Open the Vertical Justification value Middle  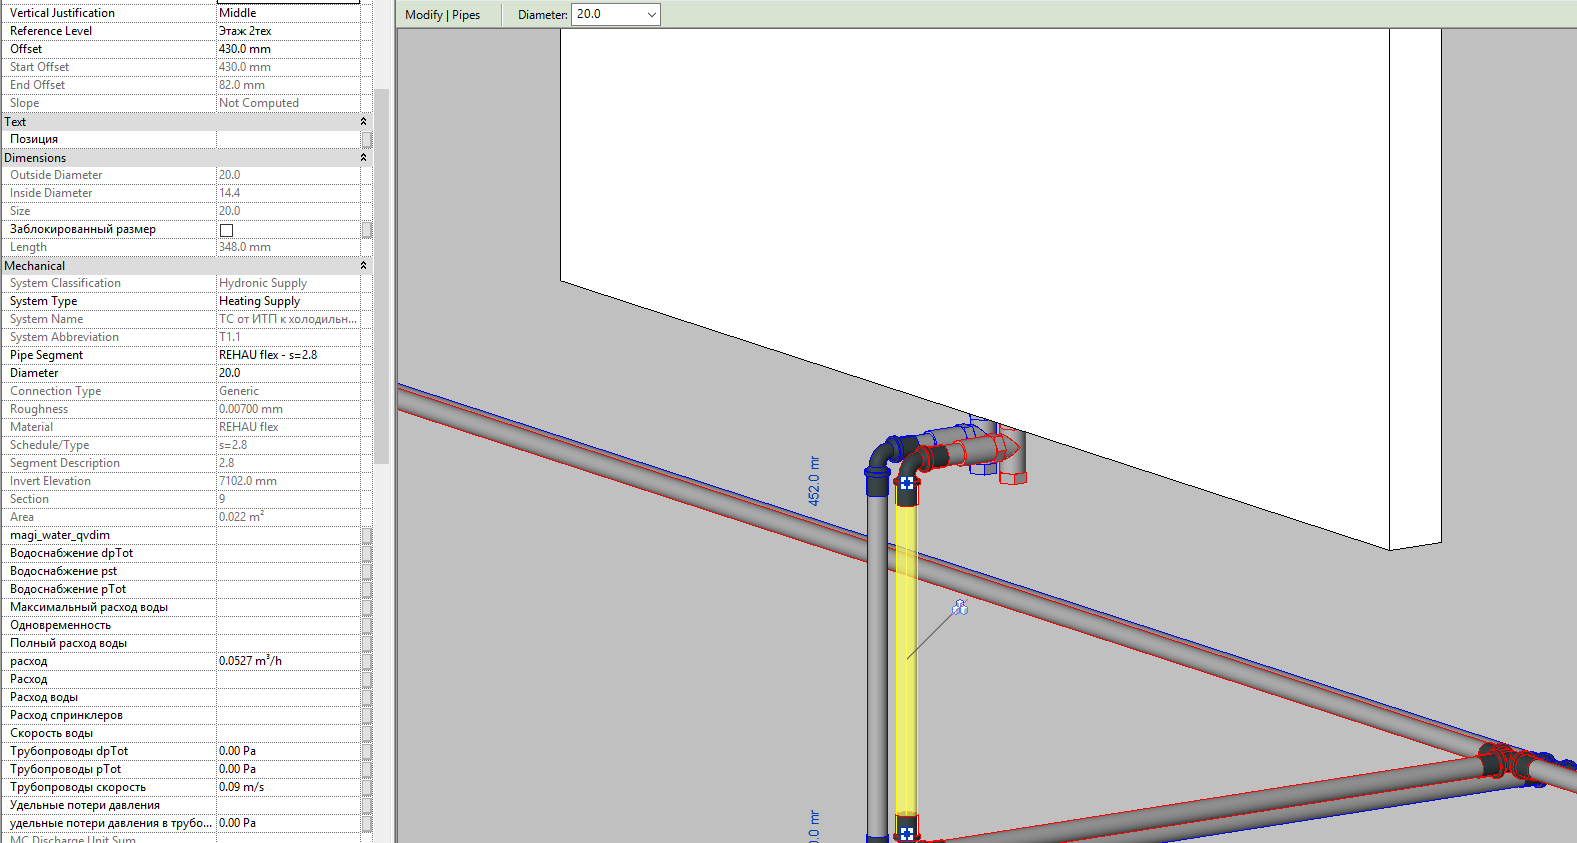tap(288, 13)
